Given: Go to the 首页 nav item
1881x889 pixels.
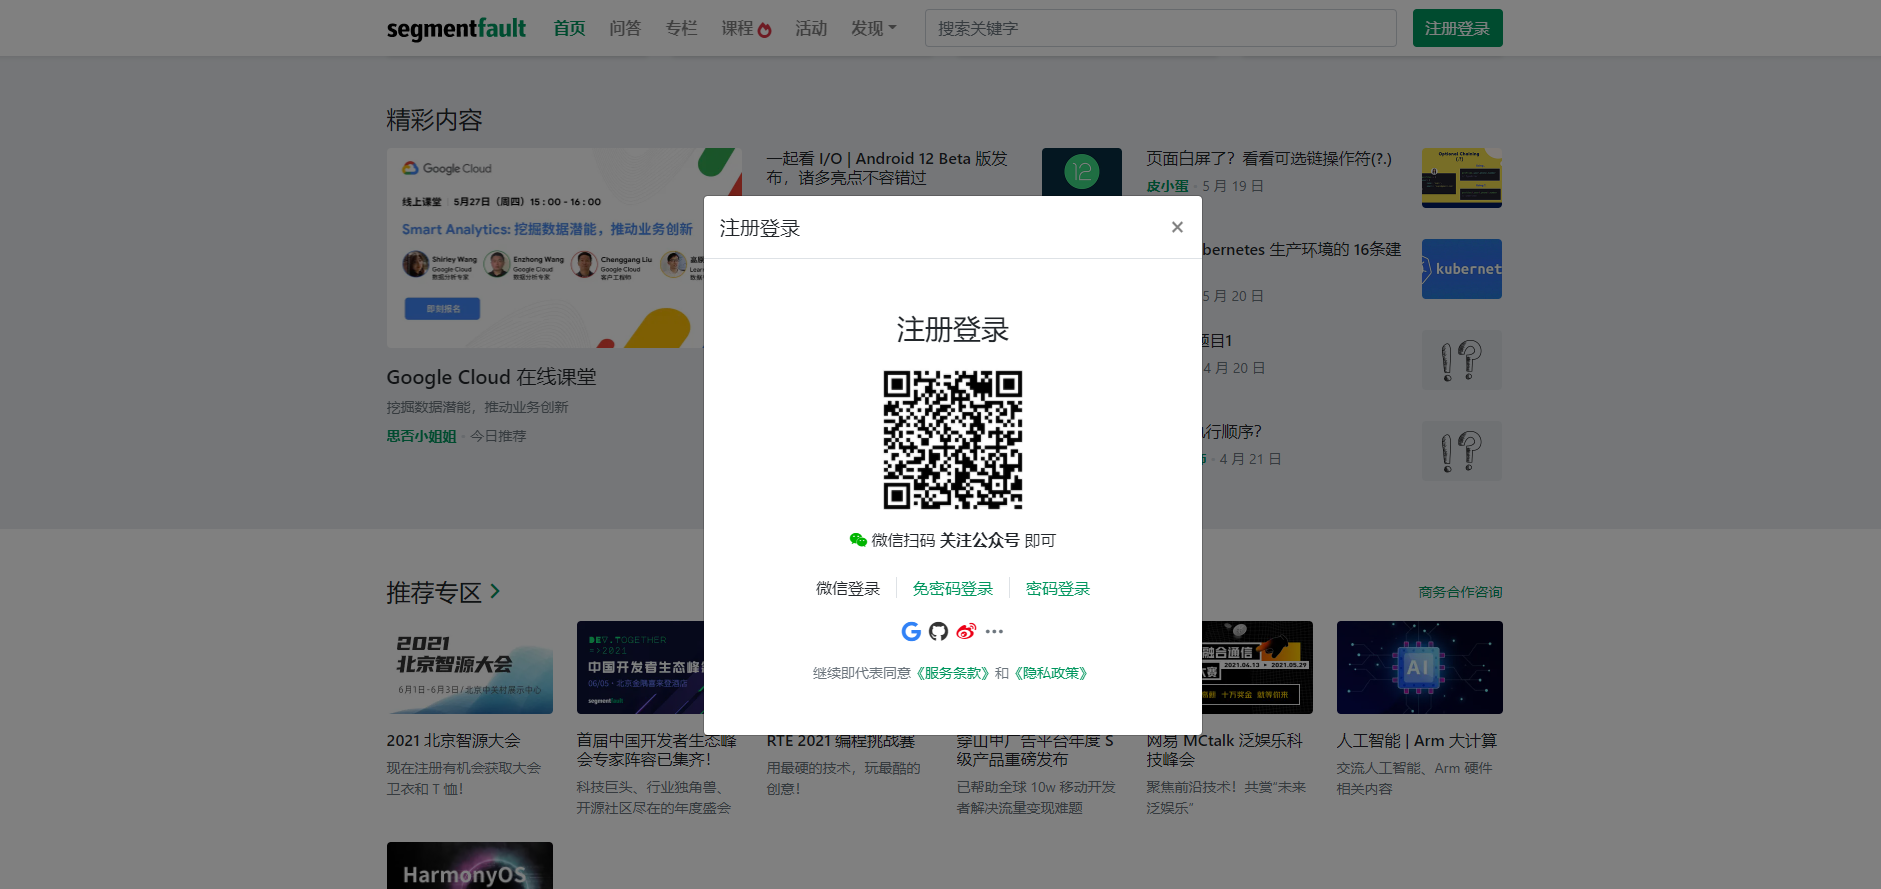Looking at the screenshot, I should point(569,28).
